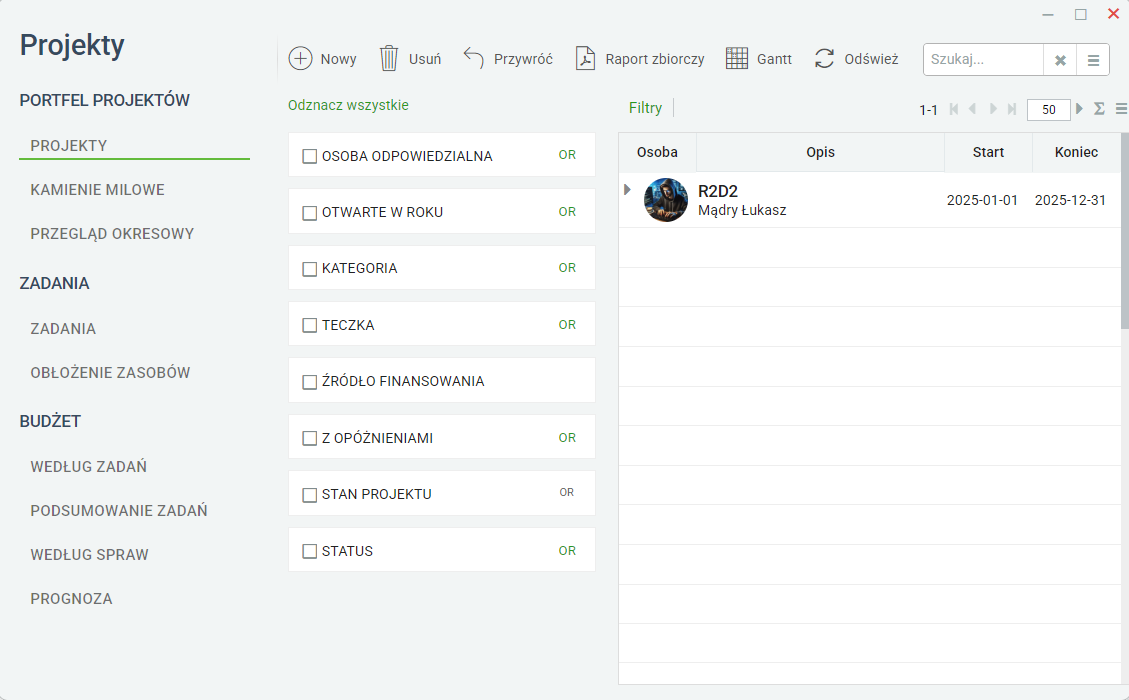This screenshot has width=1129, height=700.
Task: Select WEDŁUG SPRAW budget view
Action: click(x=89, y=555)
